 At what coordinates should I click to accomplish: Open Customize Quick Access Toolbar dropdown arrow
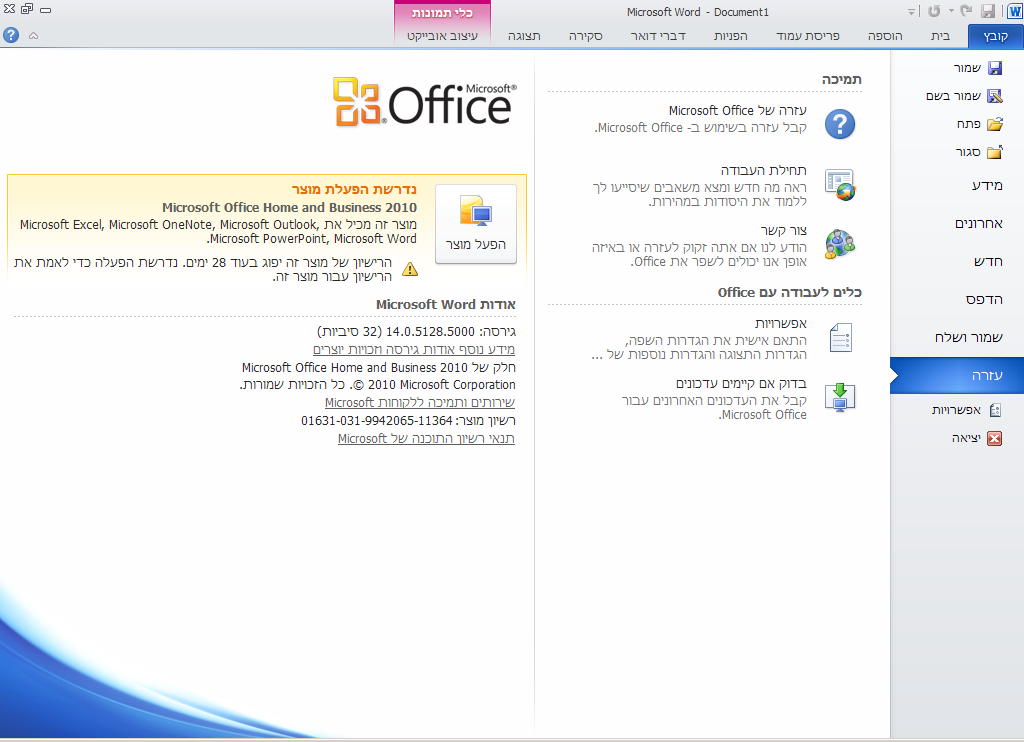pos(911,12)
